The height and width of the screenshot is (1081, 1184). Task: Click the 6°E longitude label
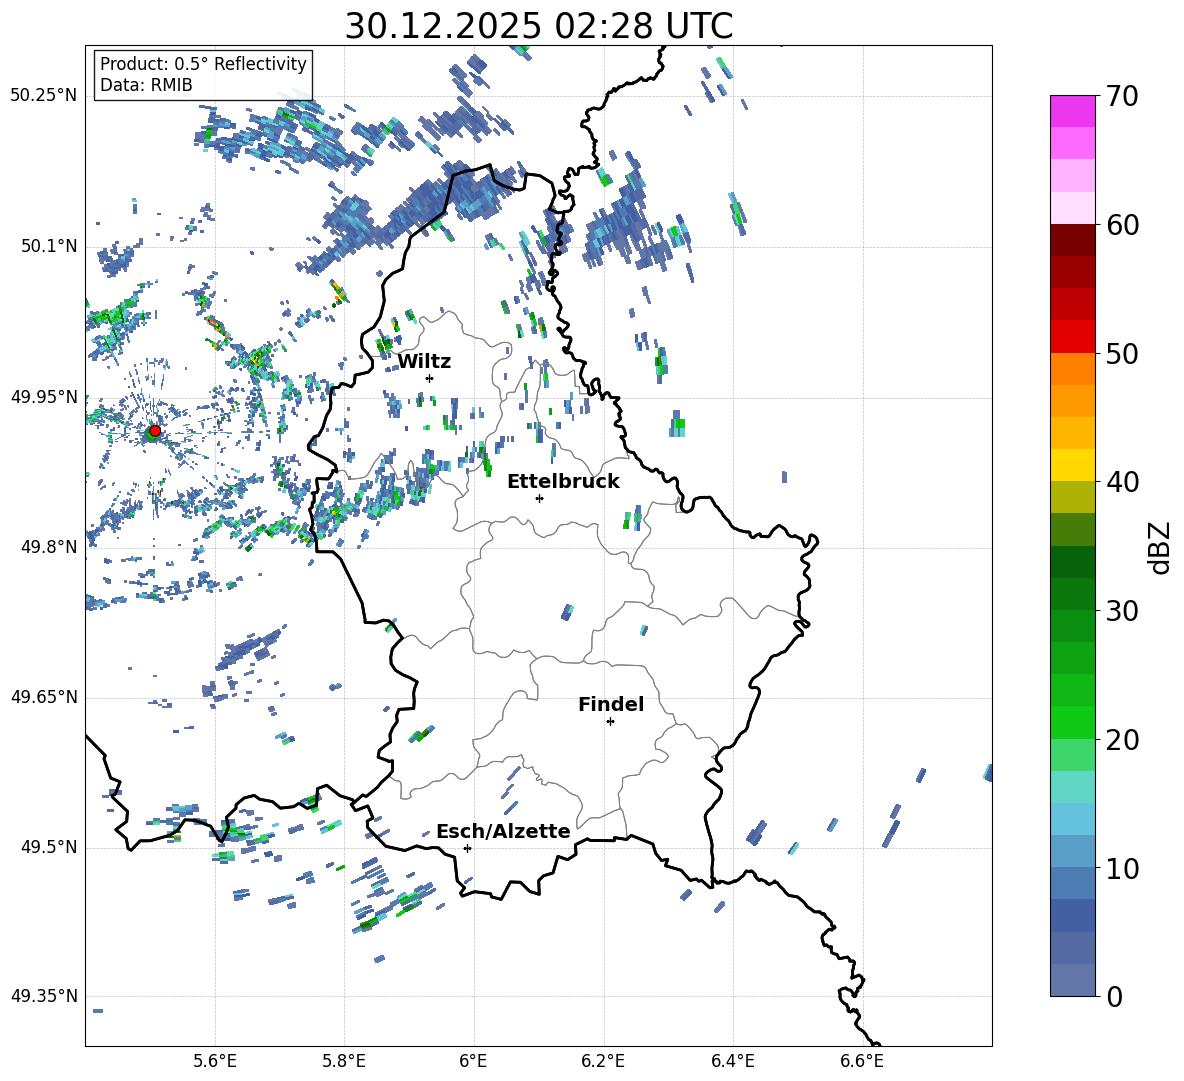tap(473, 1061)
